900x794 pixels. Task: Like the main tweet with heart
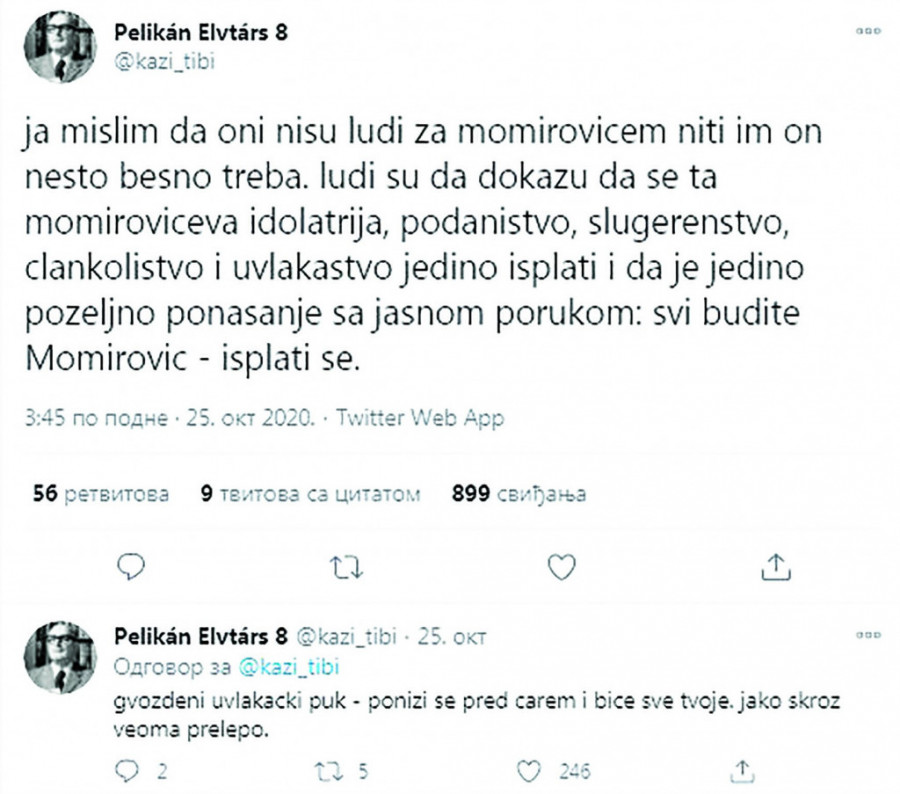[561, 566]
